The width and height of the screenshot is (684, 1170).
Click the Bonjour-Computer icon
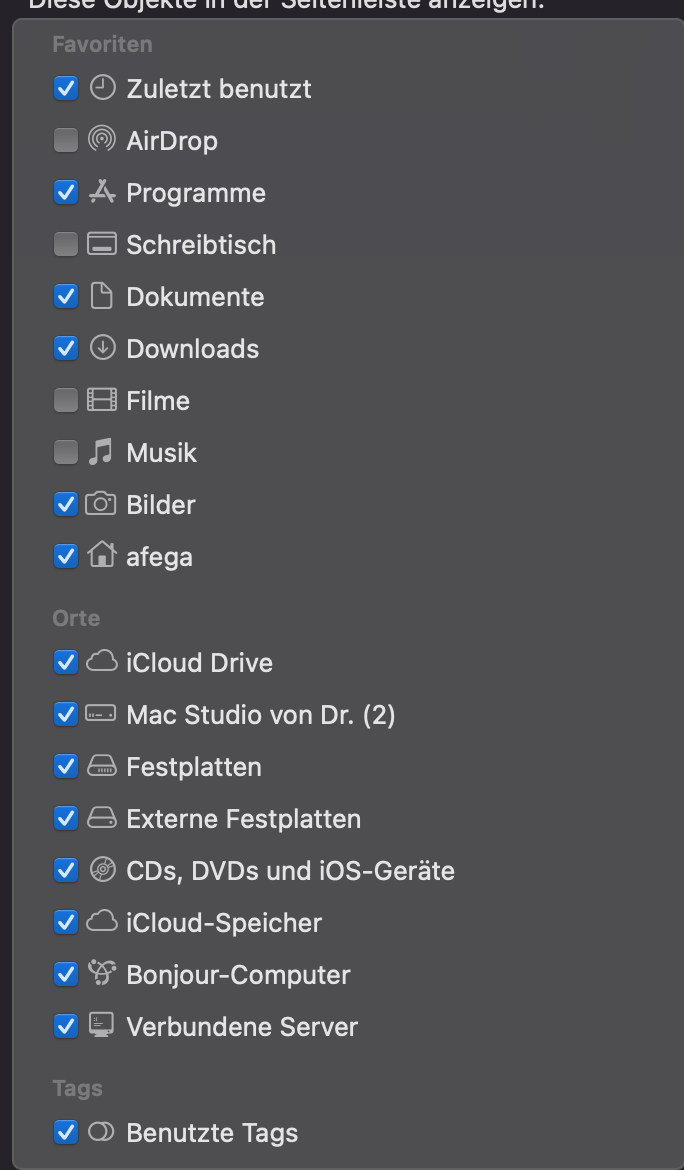coord(102,974)
